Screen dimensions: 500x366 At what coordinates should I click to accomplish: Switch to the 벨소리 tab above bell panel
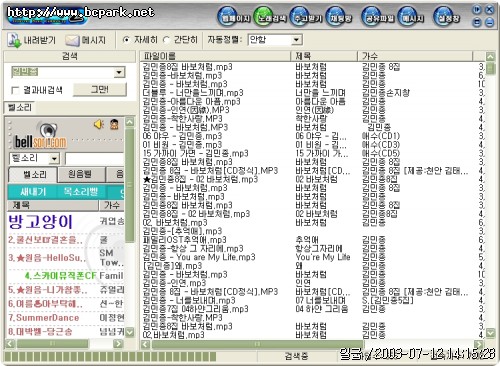(19, 107)
